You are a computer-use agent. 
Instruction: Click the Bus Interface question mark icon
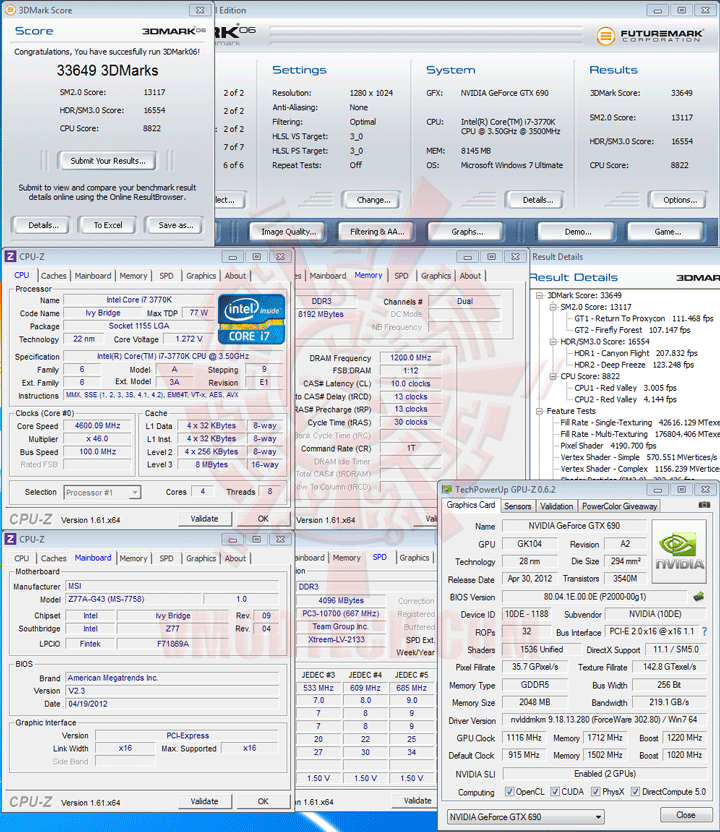point(704,631)
